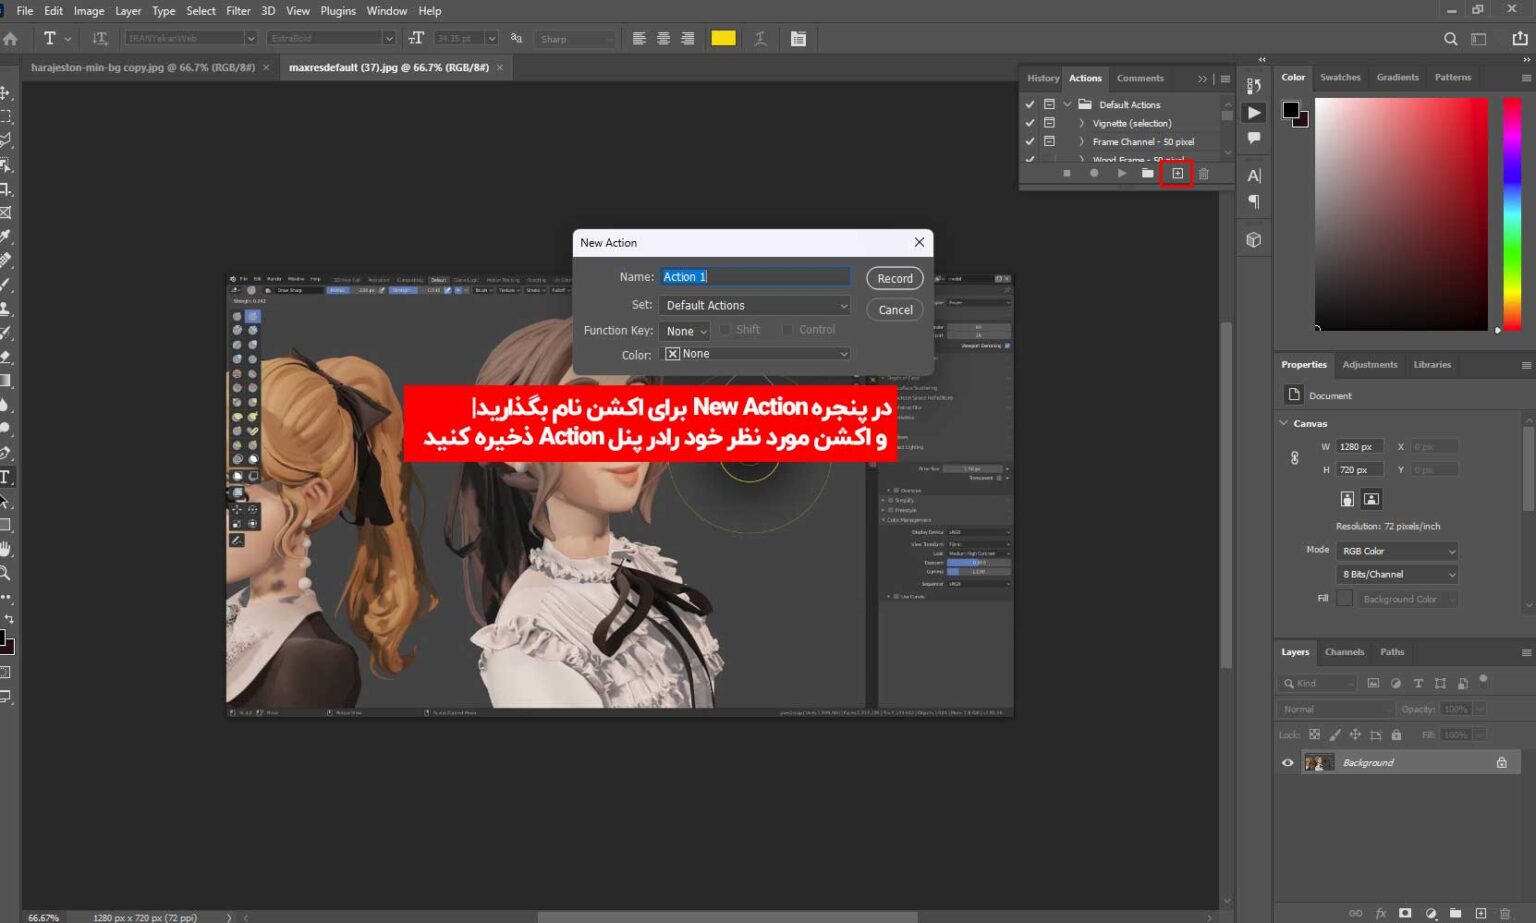Open the Color dropdown in New Action dialog
This screenshot has width=1536, height=923.
click(x=755, y=354)
